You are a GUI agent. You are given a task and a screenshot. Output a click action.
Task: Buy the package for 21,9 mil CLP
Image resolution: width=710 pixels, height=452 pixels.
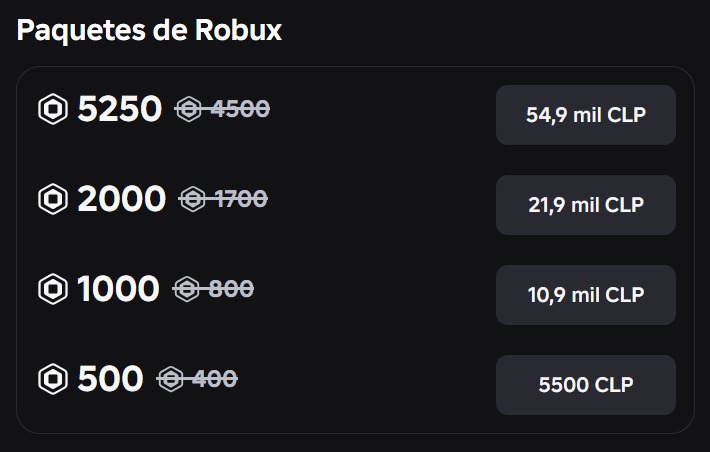(x=586, y=205)
